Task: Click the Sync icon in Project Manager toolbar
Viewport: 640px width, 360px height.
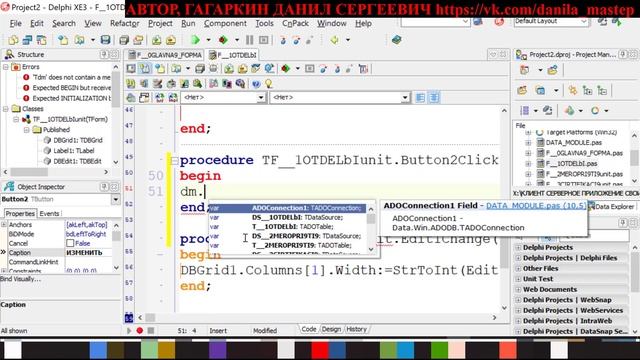Action: point(573,90)
